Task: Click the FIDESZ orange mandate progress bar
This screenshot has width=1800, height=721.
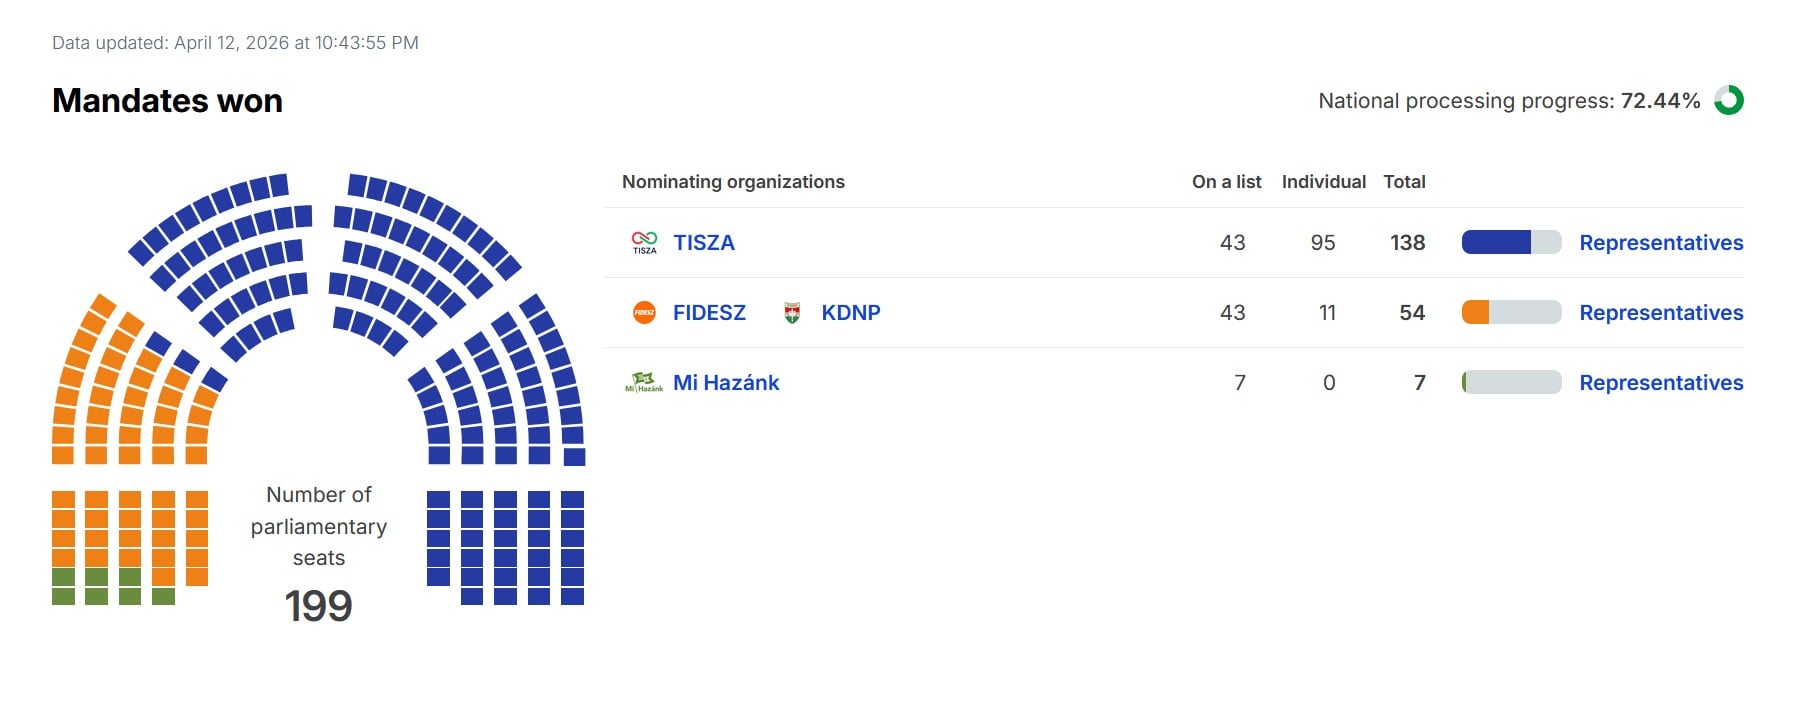Action: click(x=1511, y=312)
